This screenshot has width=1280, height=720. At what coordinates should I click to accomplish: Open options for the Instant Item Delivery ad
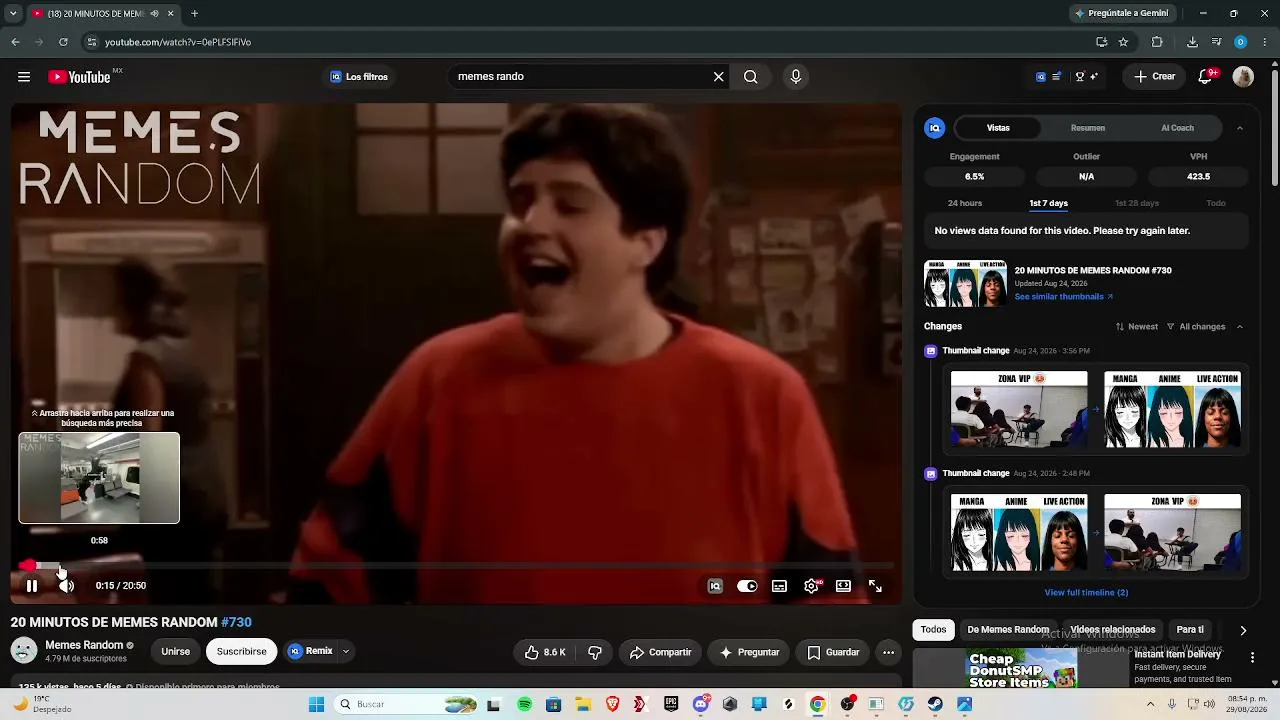[1252, 657]
